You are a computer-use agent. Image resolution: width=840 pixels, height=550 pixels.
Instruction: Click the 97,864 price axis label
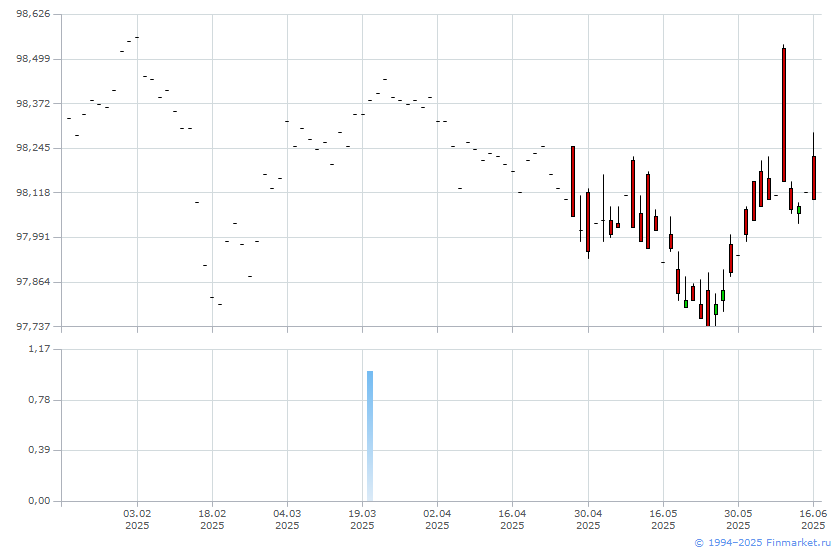33,281
